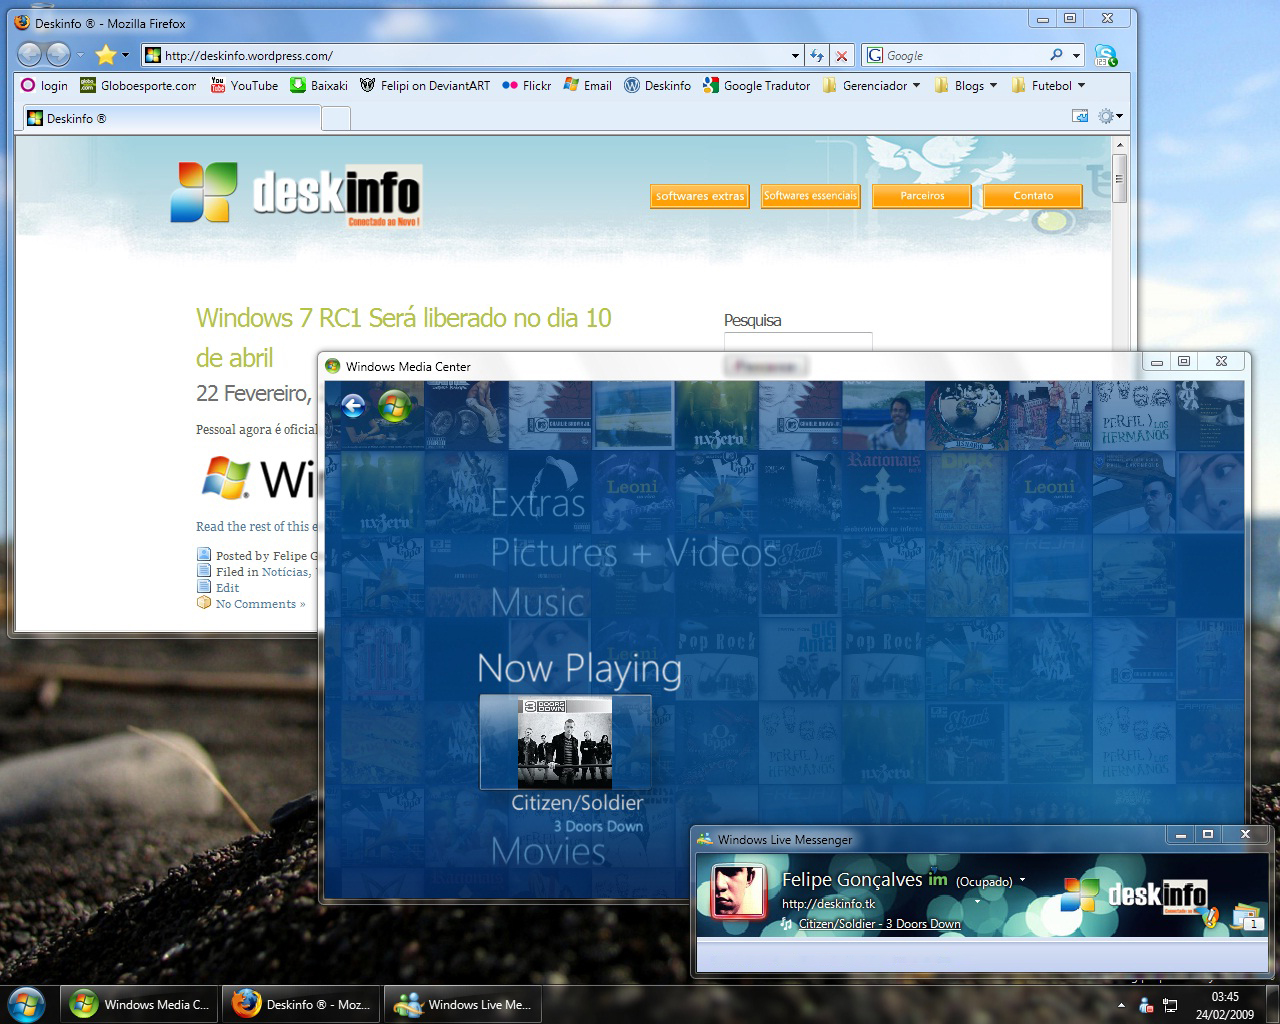The height and width of the screenshot is (1024, 1280).
Task: Open YouTube bookmark
Action: pos(244,86)
